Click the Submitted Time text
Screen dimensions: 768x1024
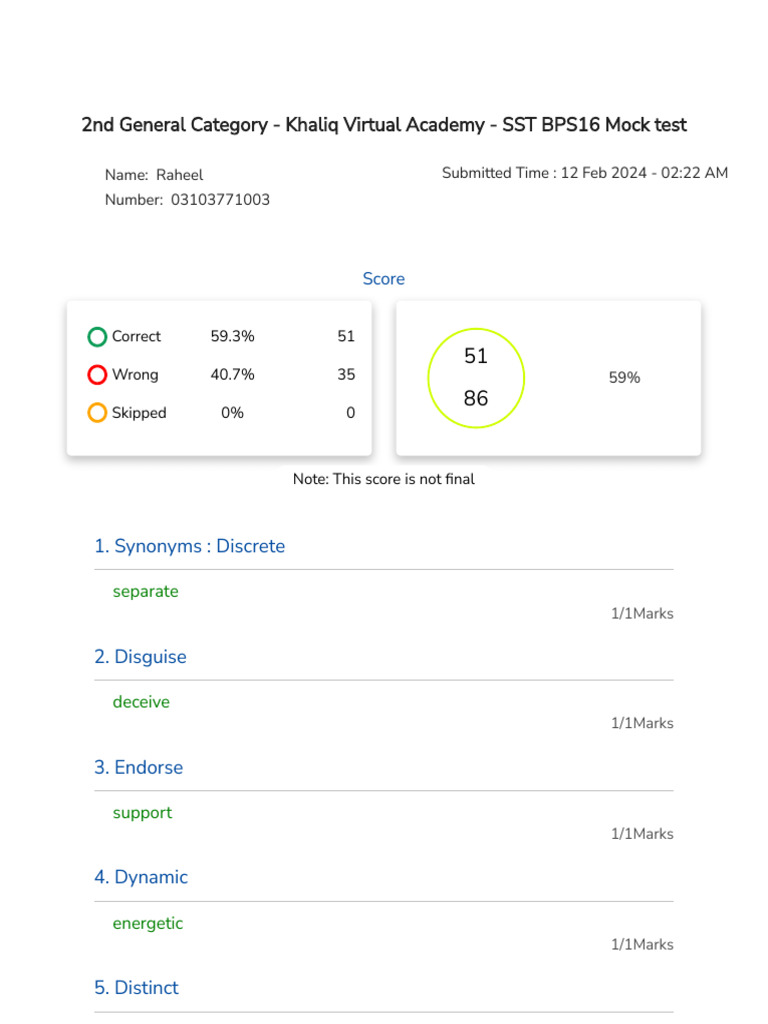tap(585, 173)
